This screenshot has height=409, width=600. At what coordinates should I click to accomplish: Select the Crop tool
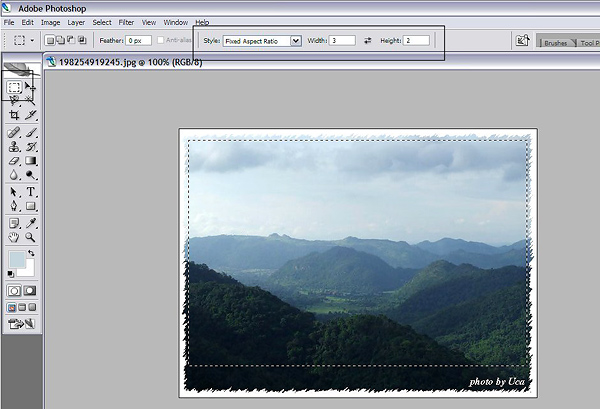(x=14, y=115)
